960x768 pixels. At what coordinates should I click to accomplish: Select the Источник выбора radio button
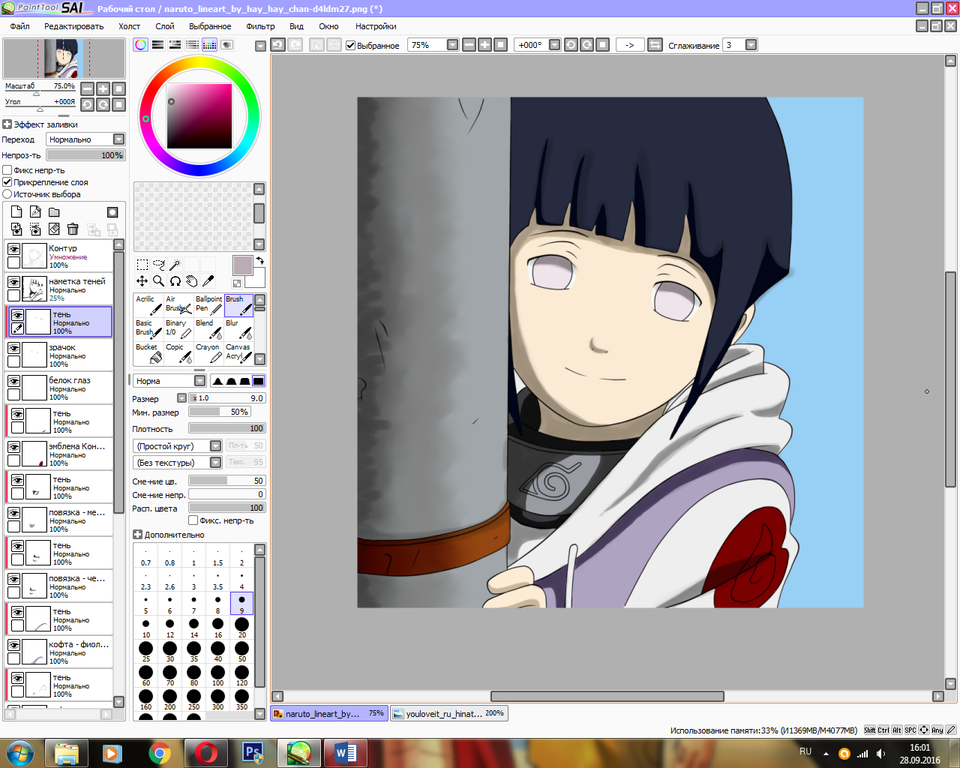7,194
